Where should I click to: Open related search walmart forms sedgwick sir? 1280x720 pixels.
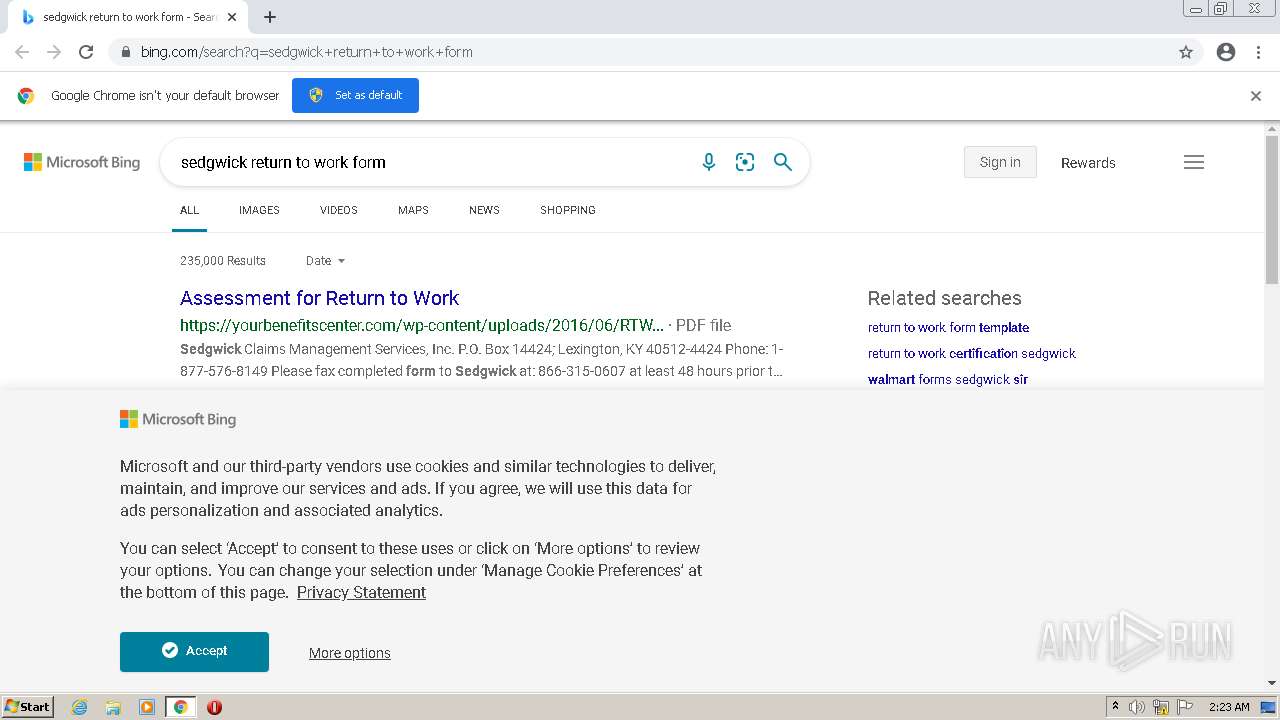[x=948, y=379]
